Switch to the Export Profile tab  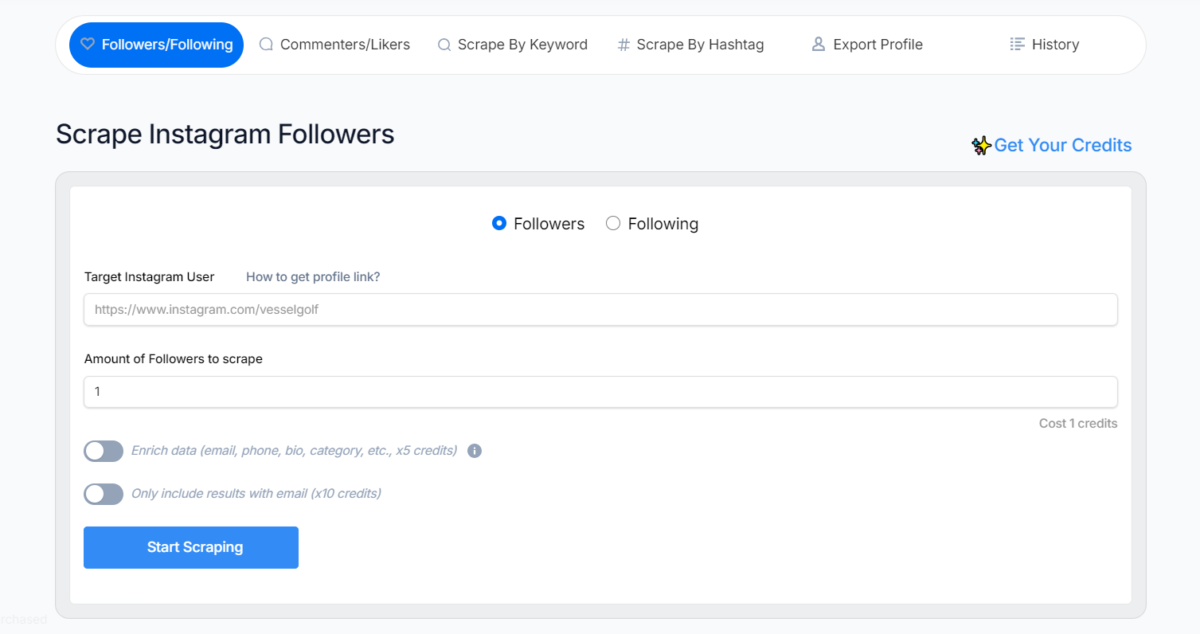(x=877, y=45)
